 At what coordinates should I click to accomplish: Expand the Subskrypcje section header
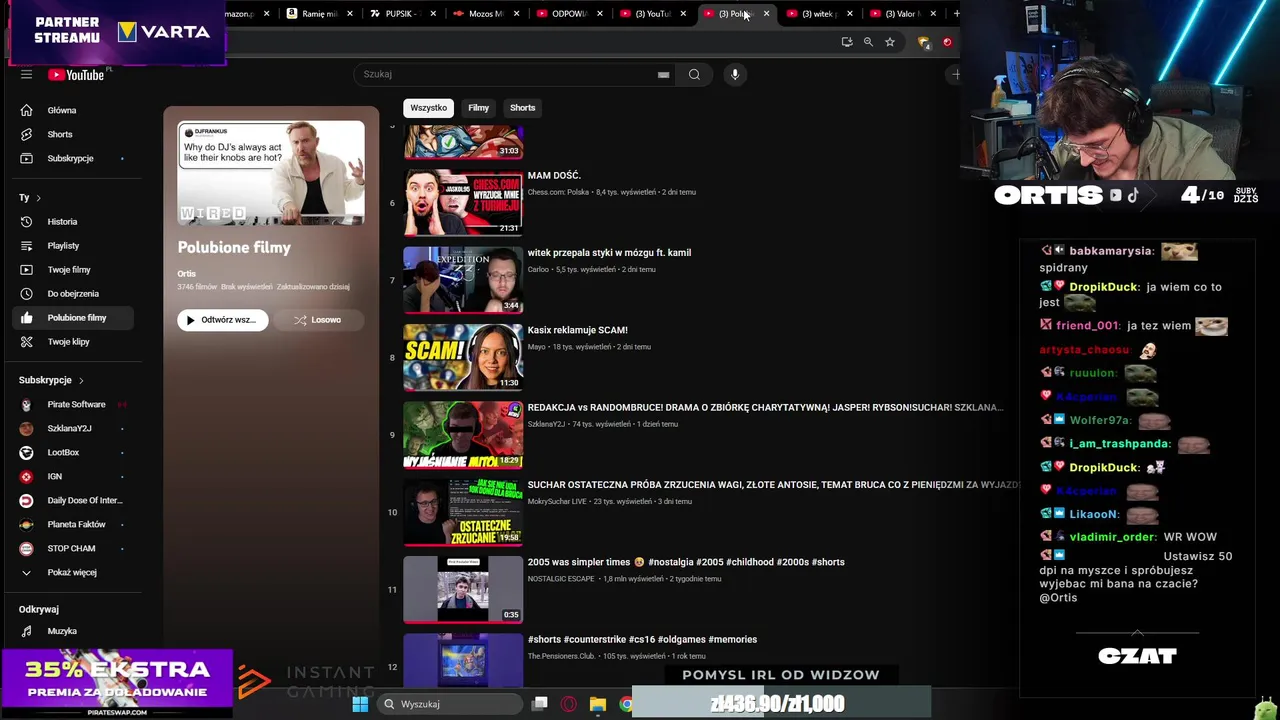click(x=51, y=380)
